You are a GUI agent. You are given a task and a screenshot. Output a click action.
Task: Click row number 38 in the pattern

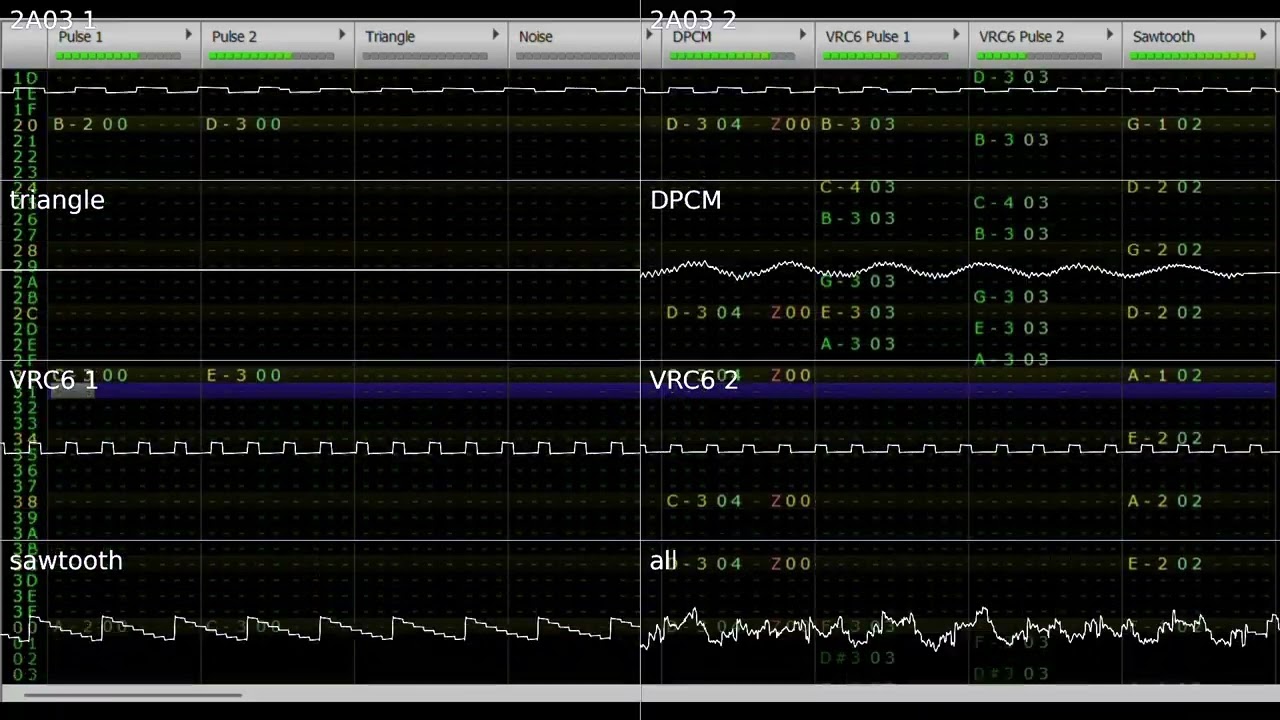click(x=25, y=502)
